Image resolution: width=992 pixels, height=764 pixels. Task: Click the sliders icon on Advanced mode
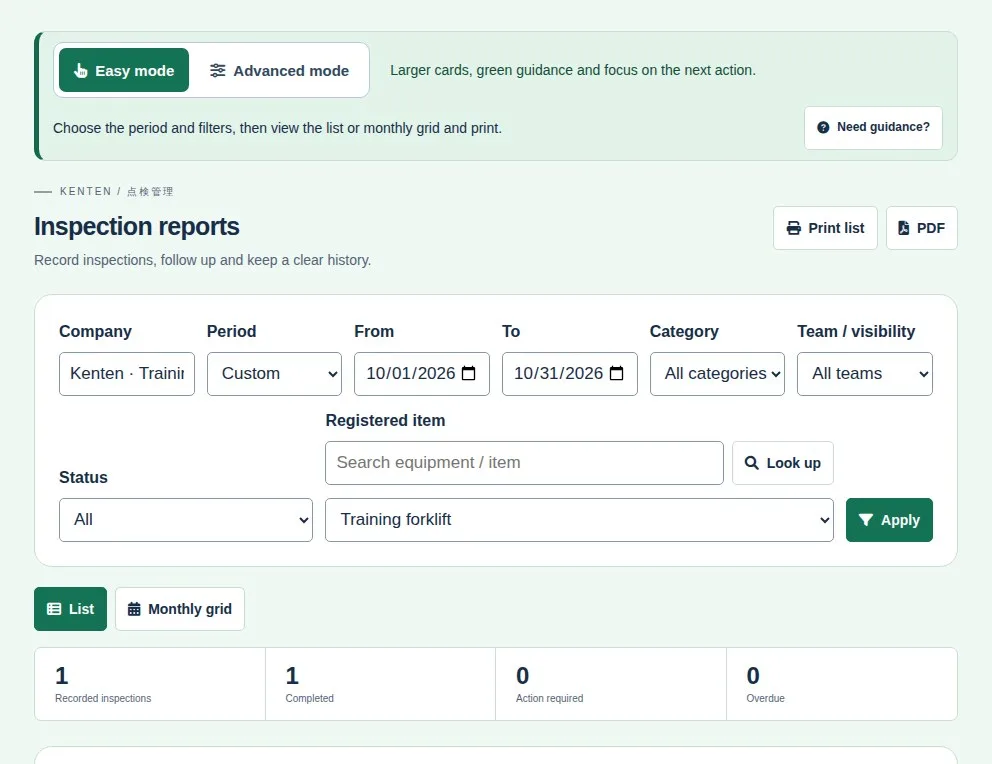pos(218,70)
